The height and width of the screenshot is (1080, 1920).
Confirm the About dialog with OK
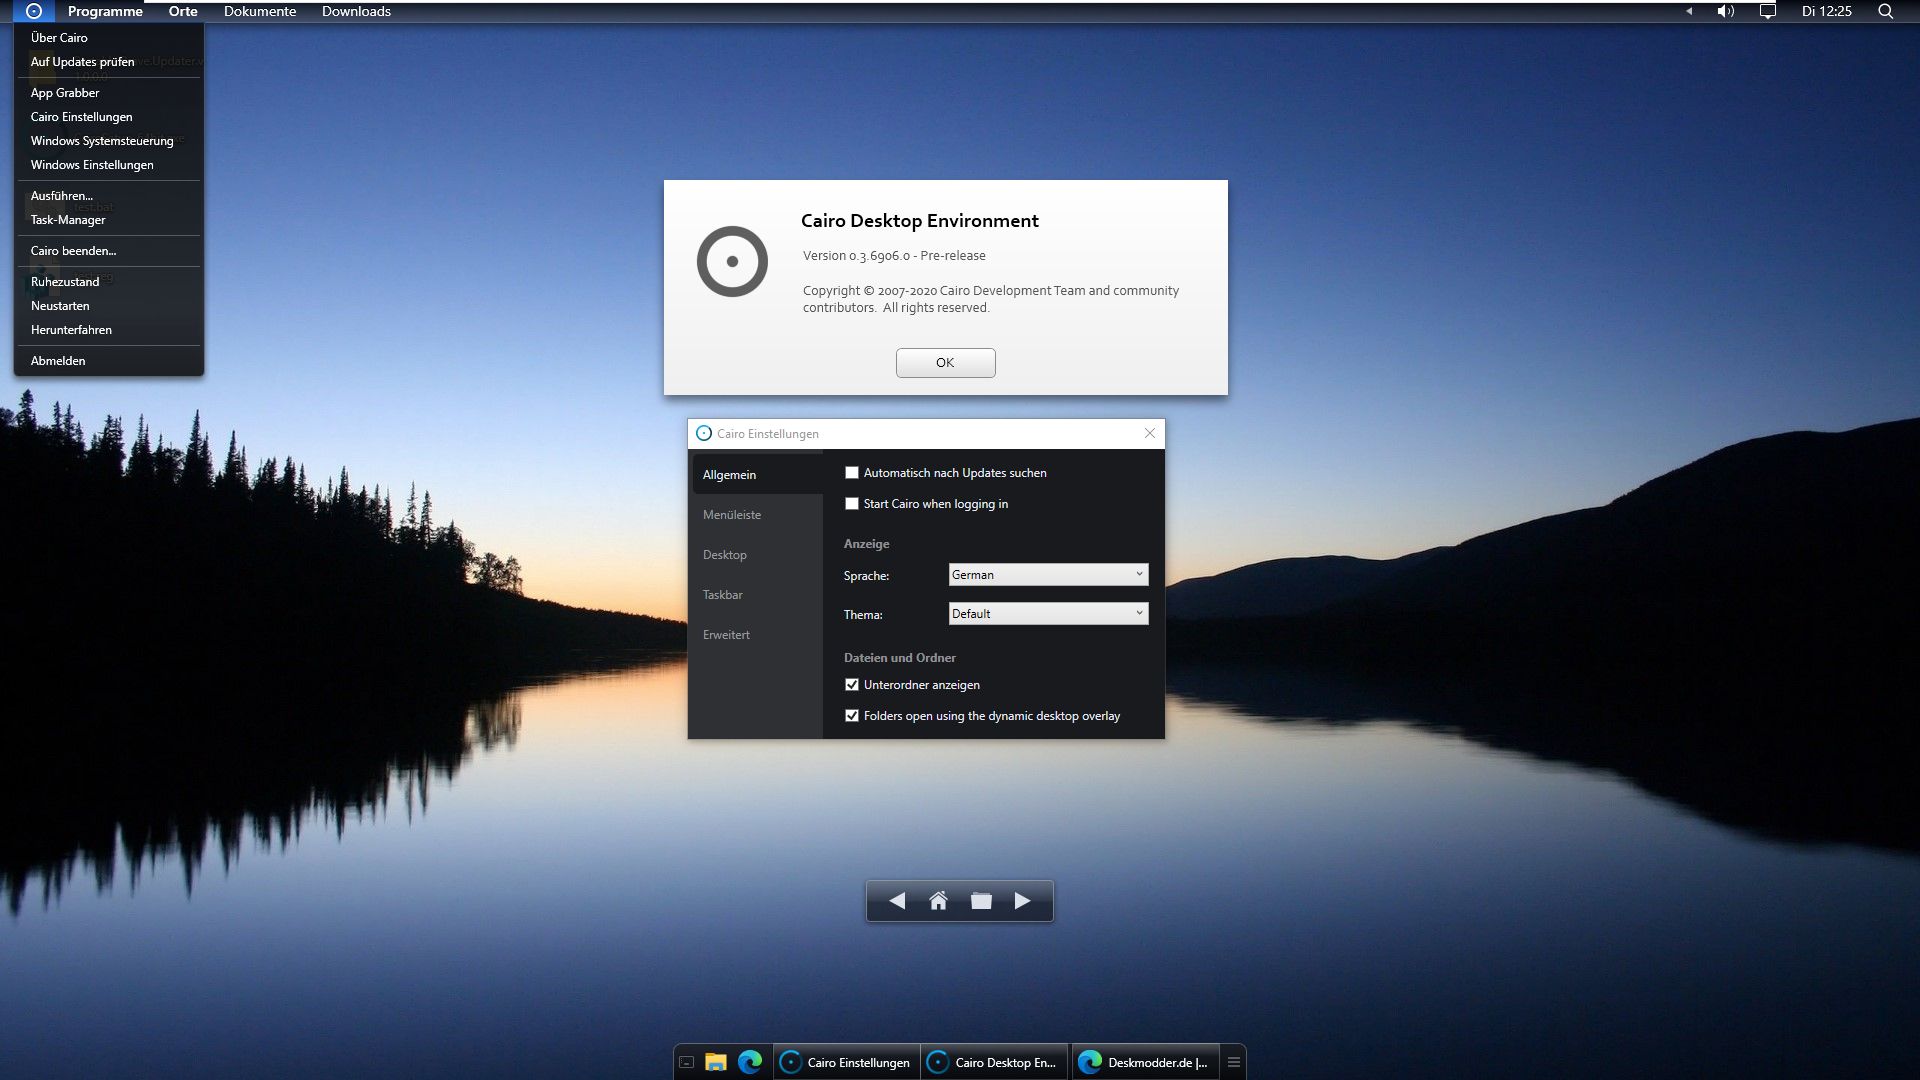945,362
